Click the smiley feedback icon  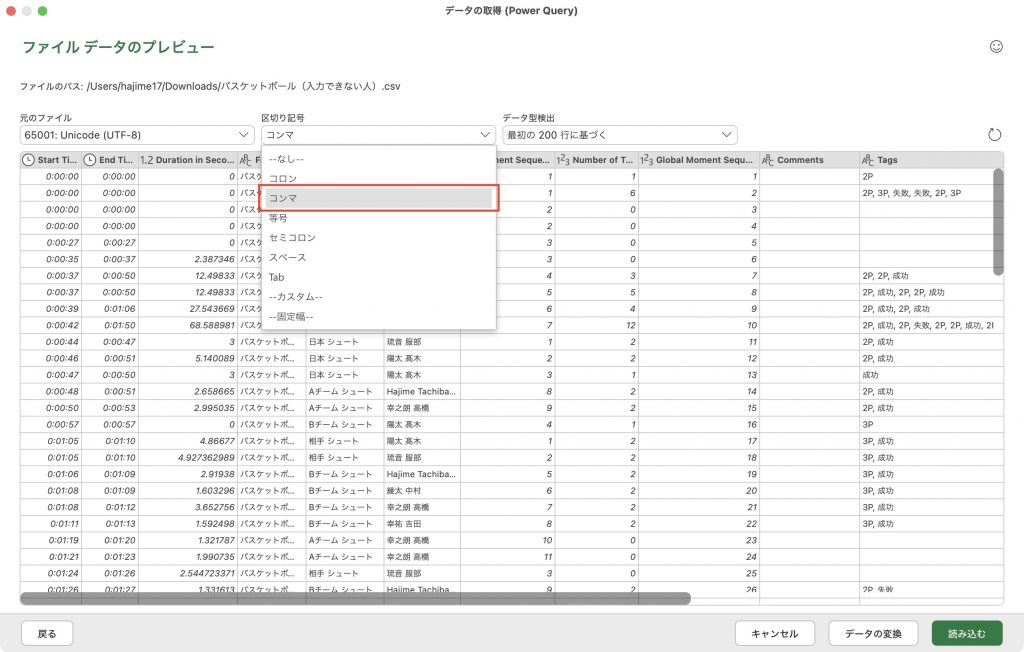coord(995,46)
